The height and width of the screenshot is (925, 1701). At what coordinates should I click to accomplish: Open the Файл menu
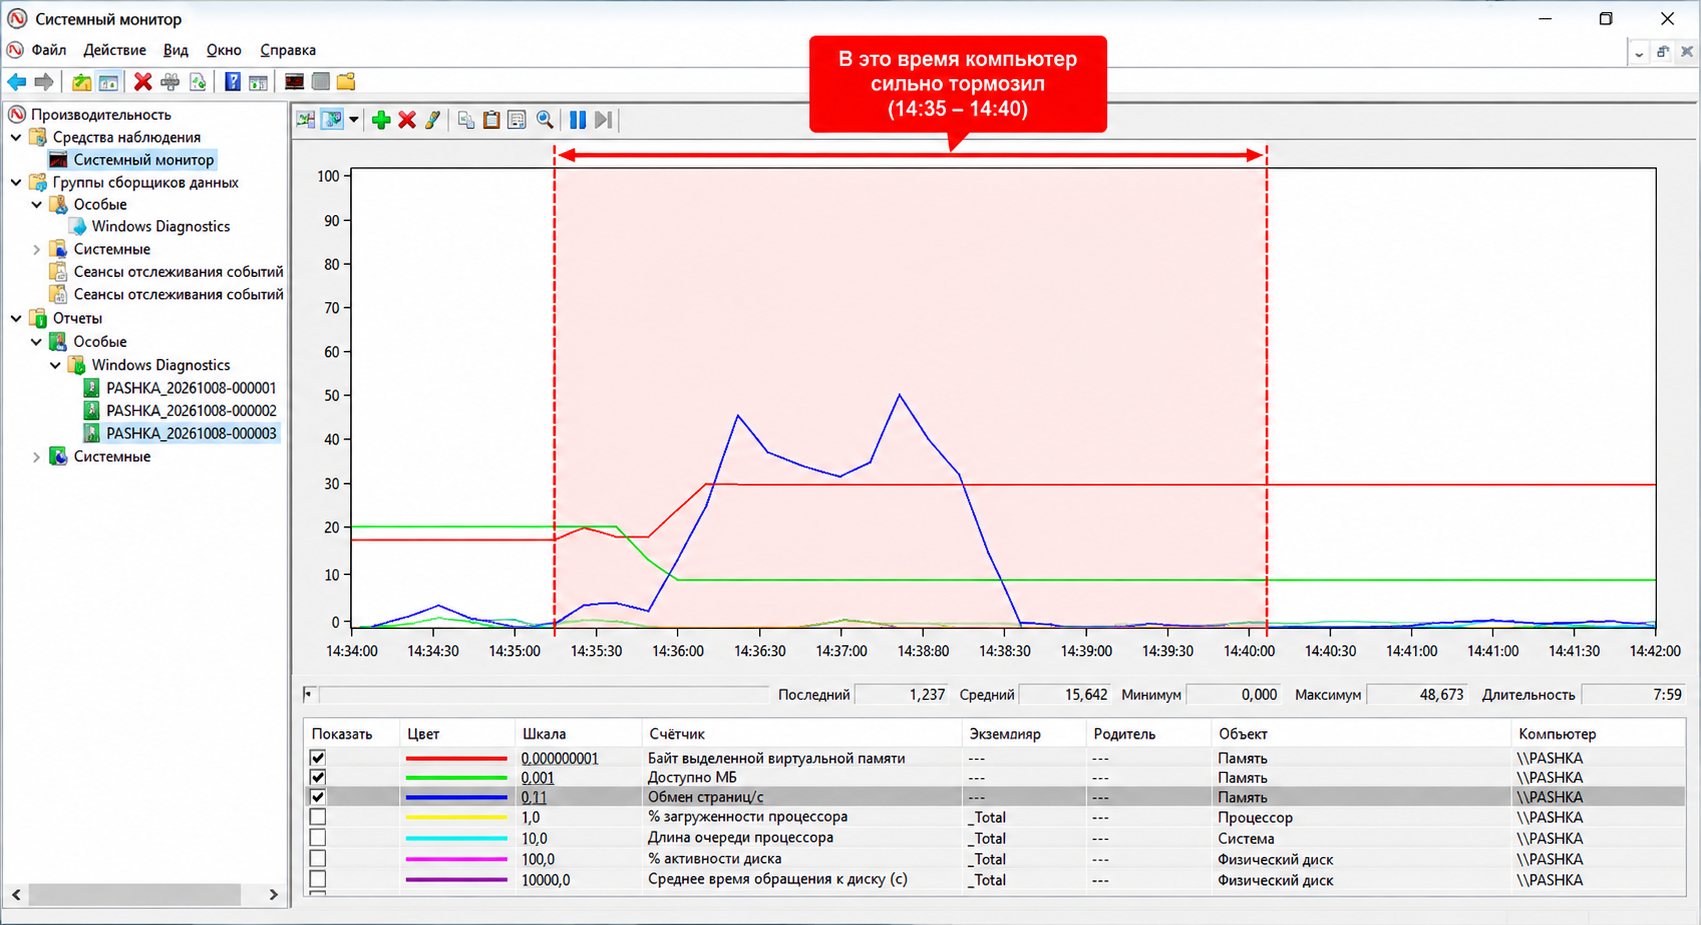click(x=49, y=50)
